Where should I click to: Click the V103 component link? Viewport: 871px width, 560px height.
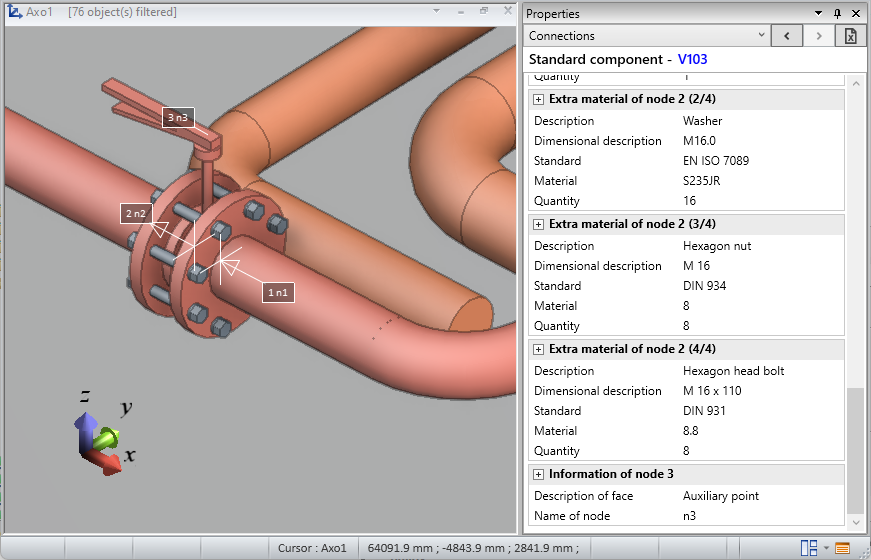coord(692,59)
